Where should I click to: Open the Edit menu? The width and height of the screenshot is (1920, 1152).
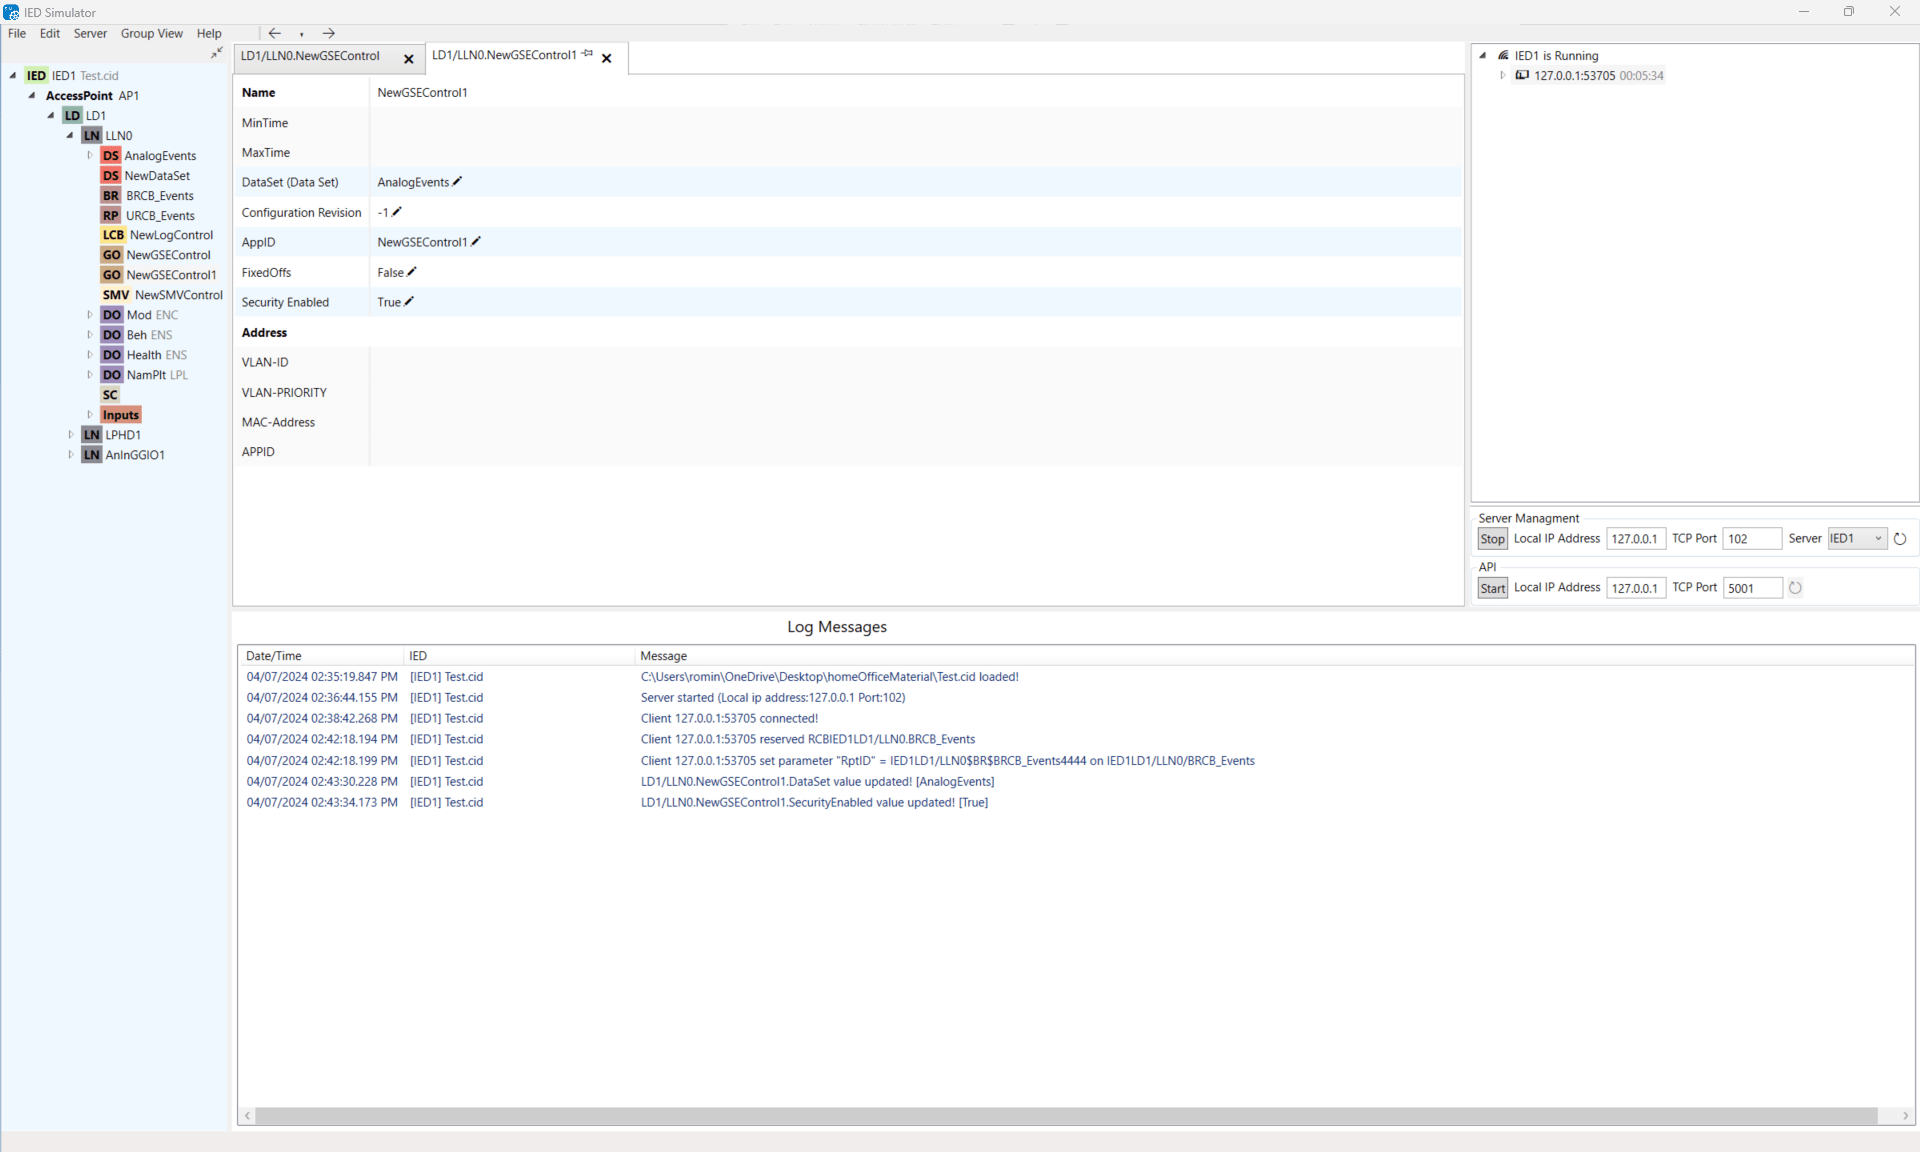pos(50,34)
